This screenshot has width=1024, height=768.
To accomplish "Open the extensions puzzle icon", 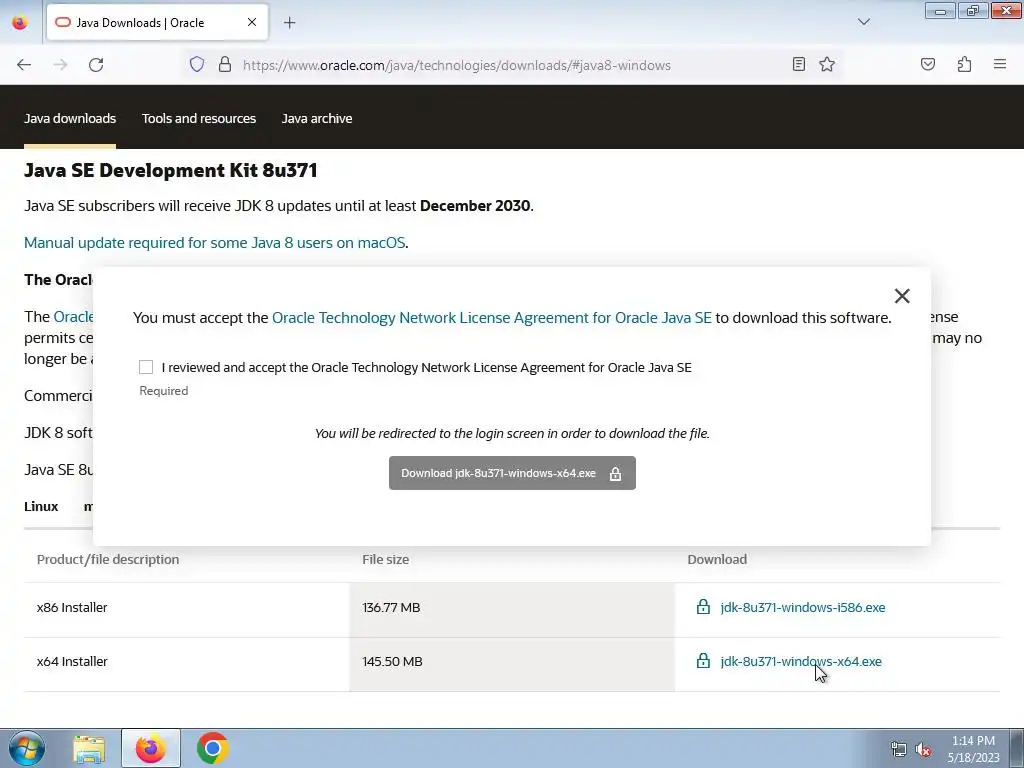I will (964, 64).
